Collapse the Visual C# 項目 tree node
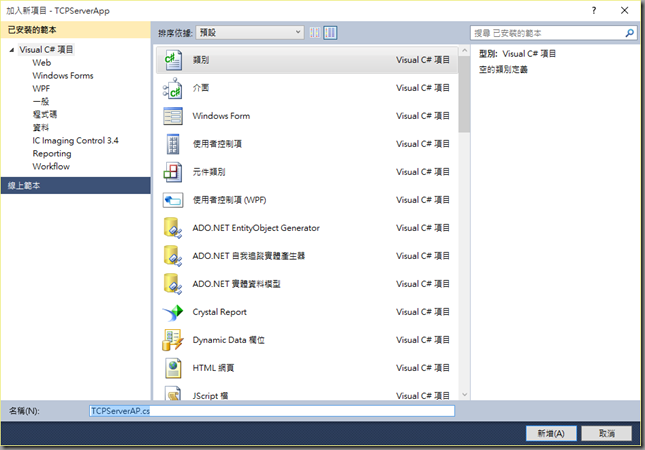Viewport: 645px width, 450px height. coord(12,50)
